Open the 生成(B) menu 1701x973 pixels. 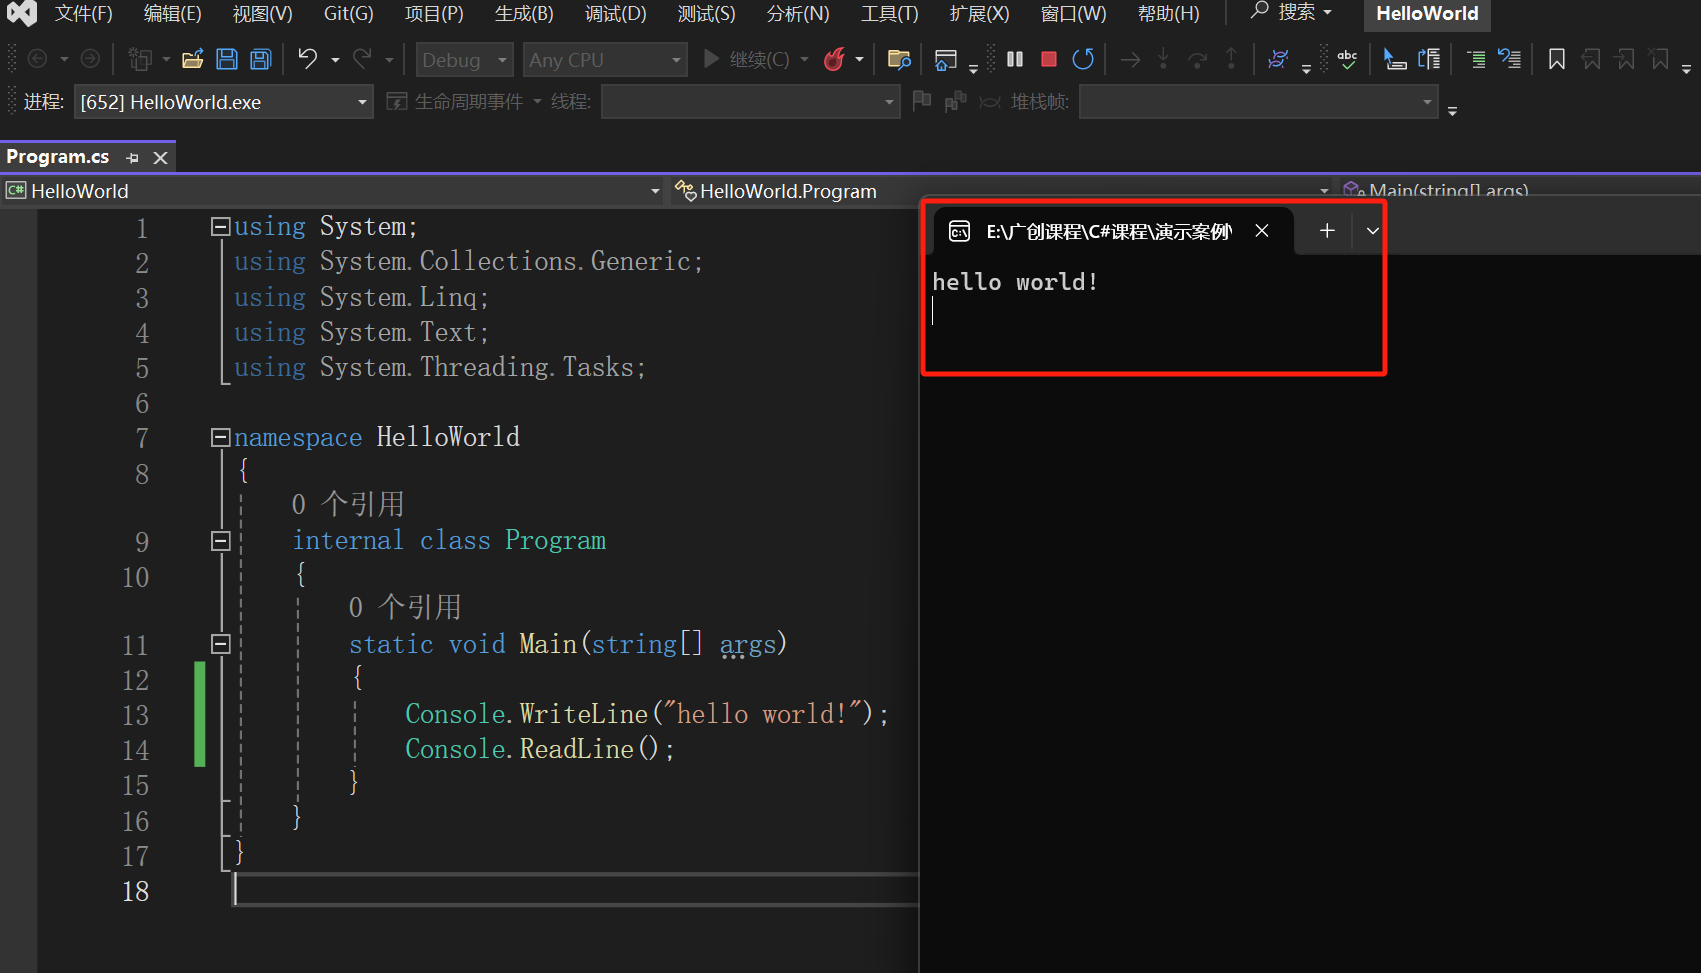523,14
